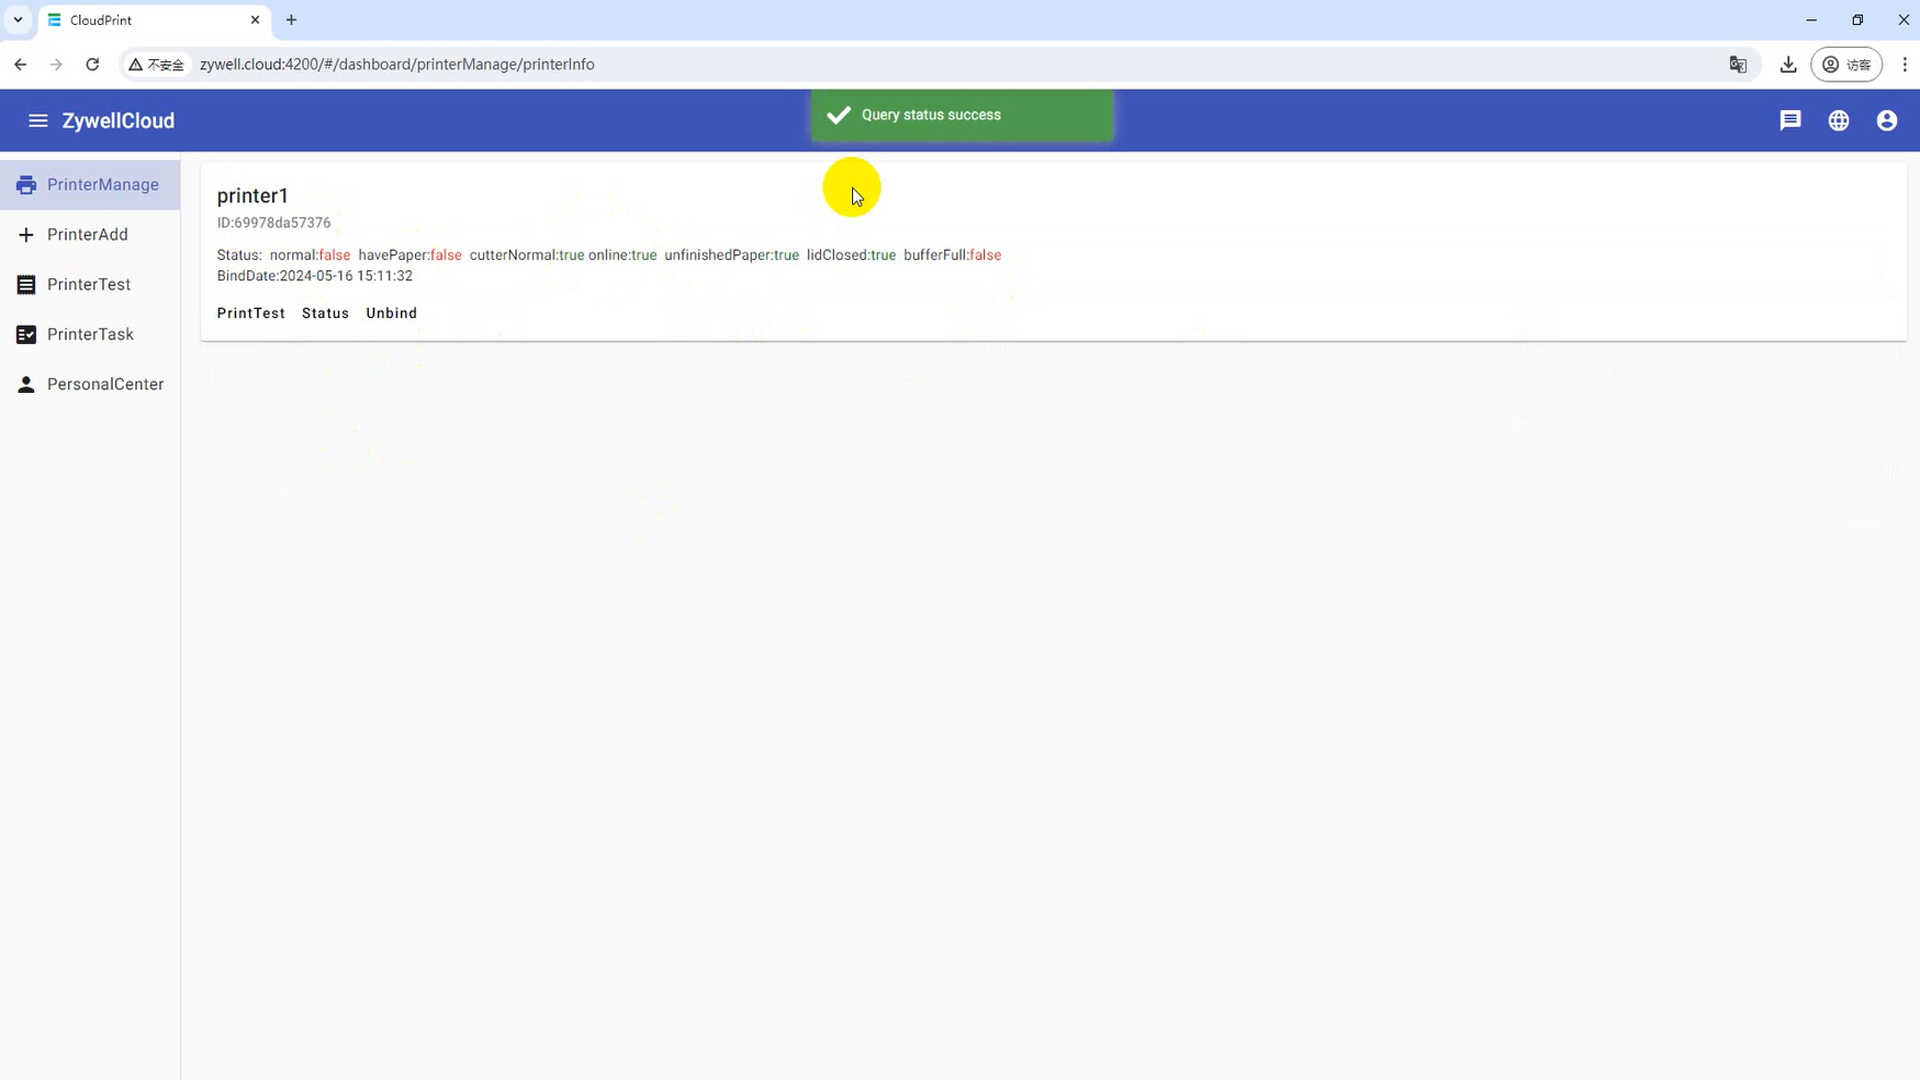Open a new browser tab
Image resolution: width=1920 pixels, height=1080 pixels.
(291, 20)
